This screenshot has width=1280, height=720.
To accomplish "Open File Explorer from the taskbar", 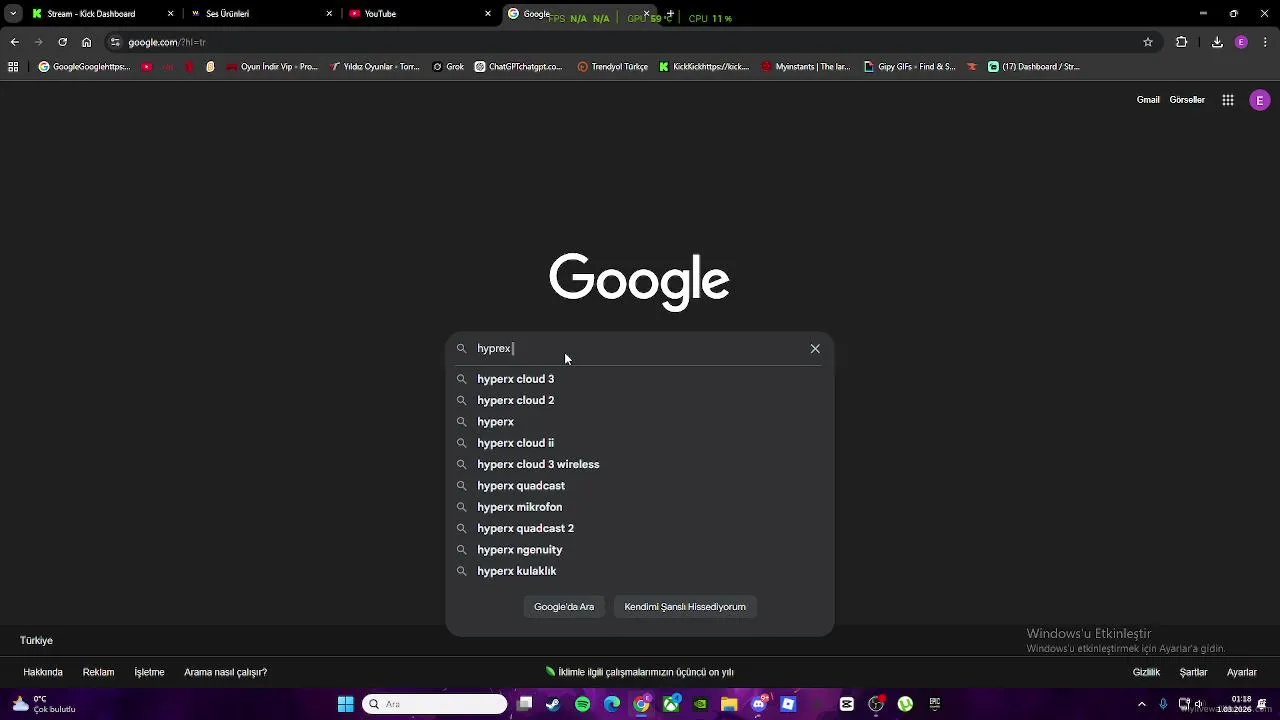I will pos(729,704).
